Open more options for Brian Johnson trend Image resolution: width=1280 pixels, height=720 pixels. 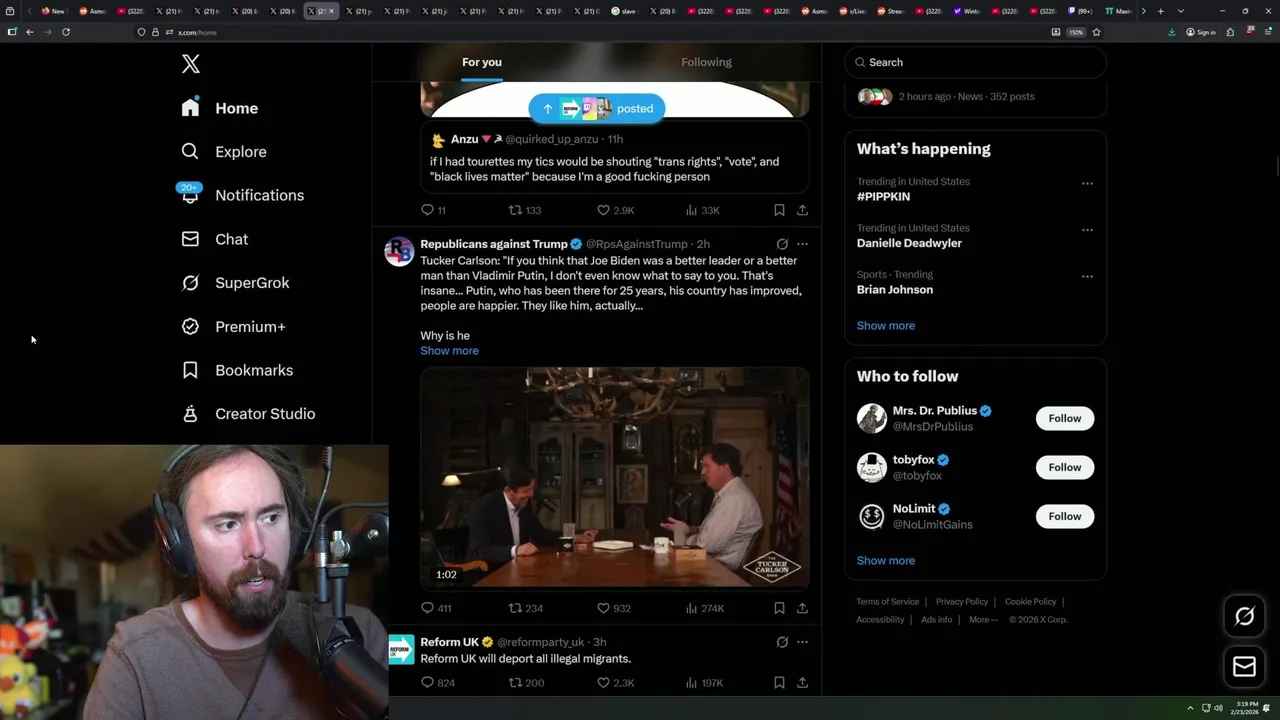(x=1087, y=276)
